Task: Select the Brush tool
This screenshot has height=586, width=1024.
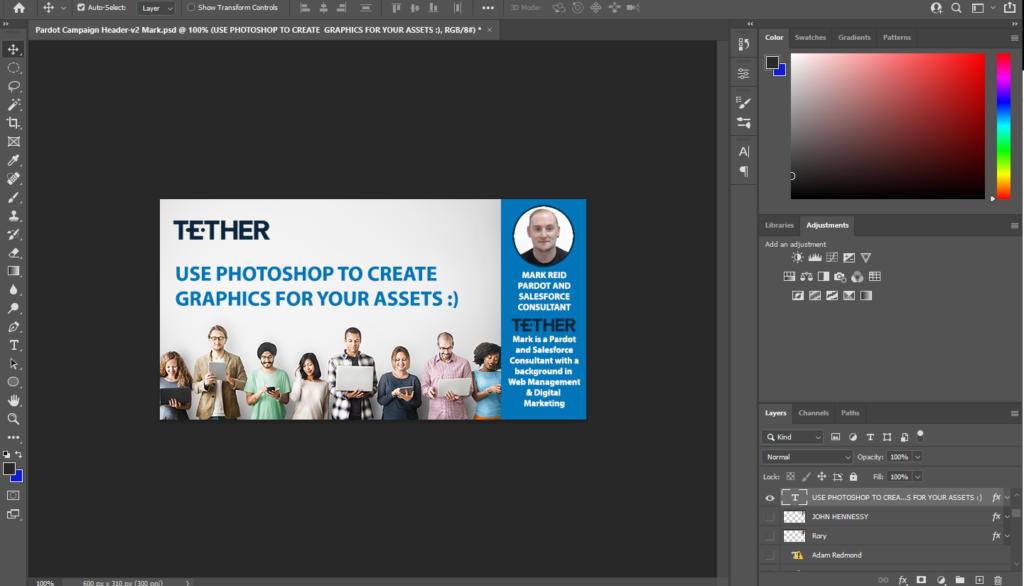Action: 13,197
